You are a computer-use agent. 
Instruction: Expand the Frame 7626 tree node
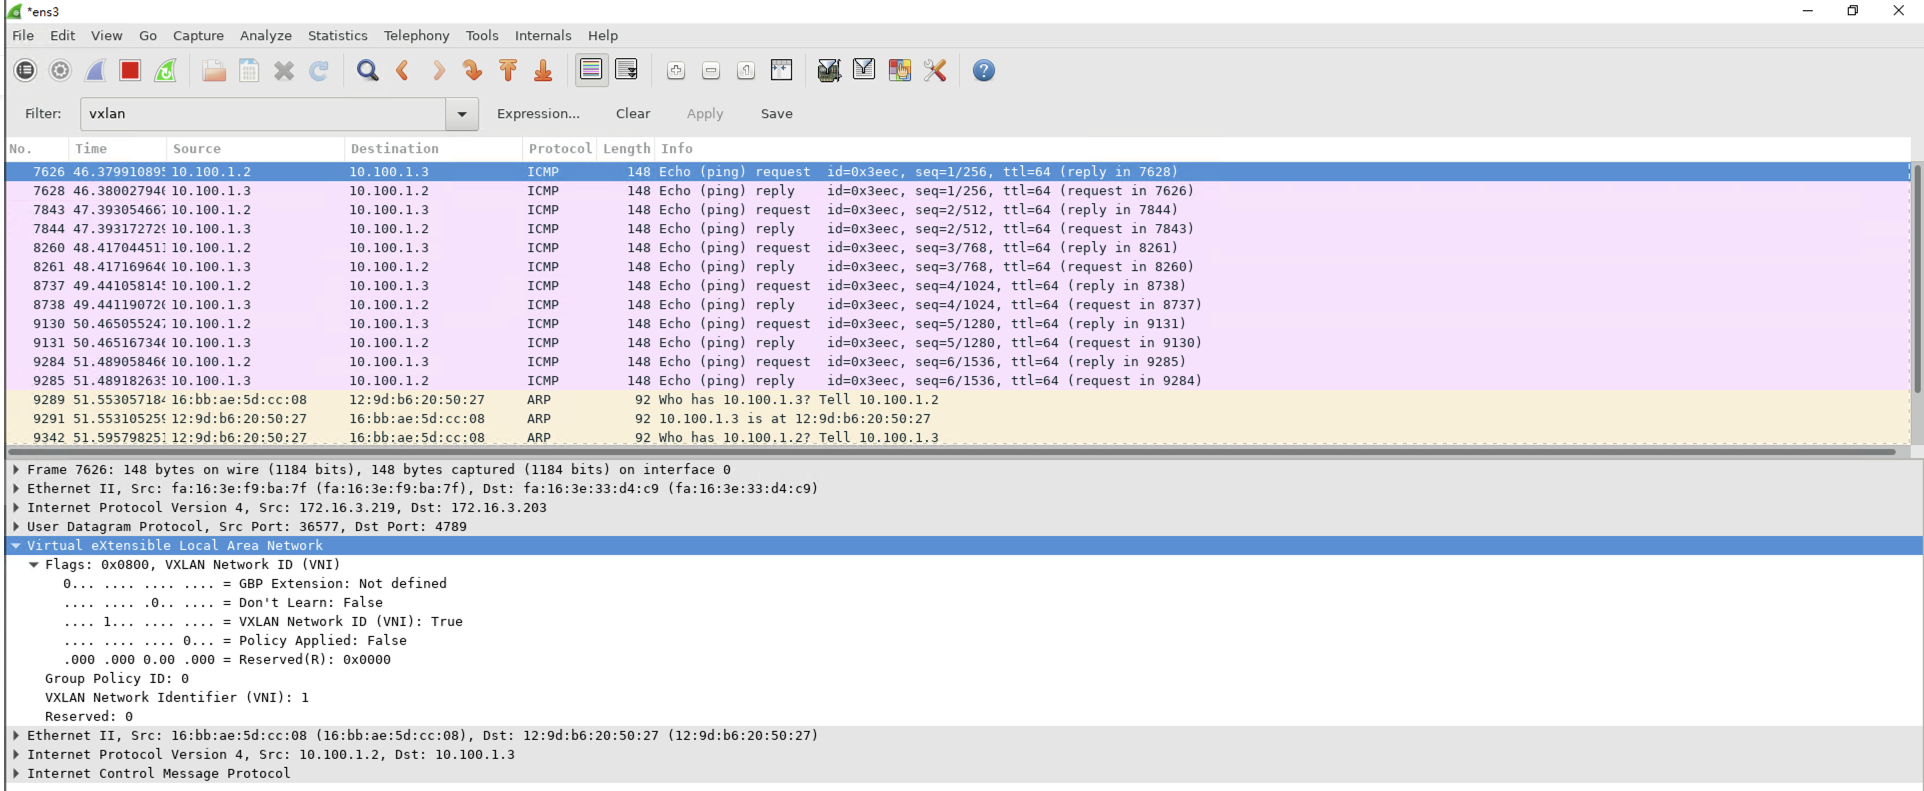pos(16,470)
